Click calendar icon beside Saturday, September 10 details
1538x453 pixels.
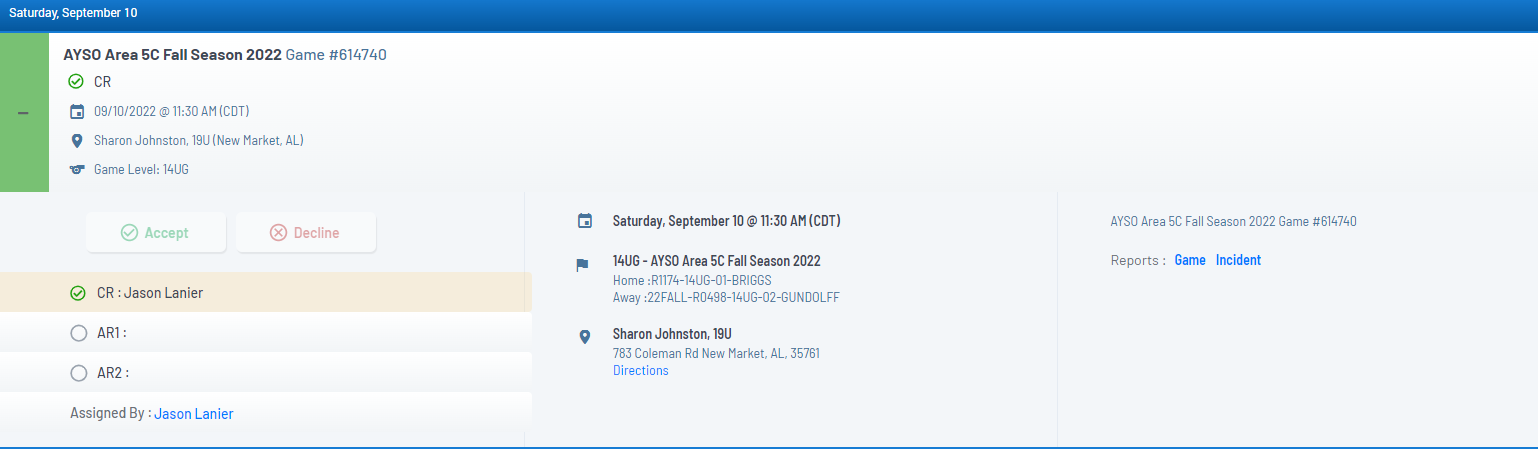pos(585,221)
